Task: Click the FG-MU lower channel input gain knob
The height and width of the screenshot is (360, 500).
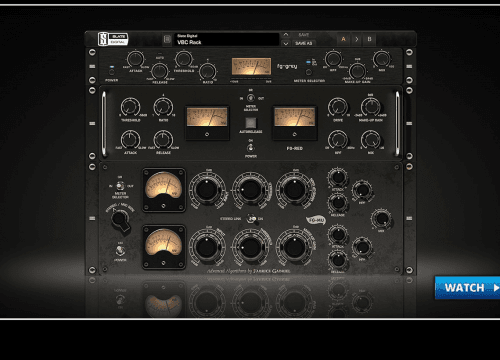Action: click(207, 247)
